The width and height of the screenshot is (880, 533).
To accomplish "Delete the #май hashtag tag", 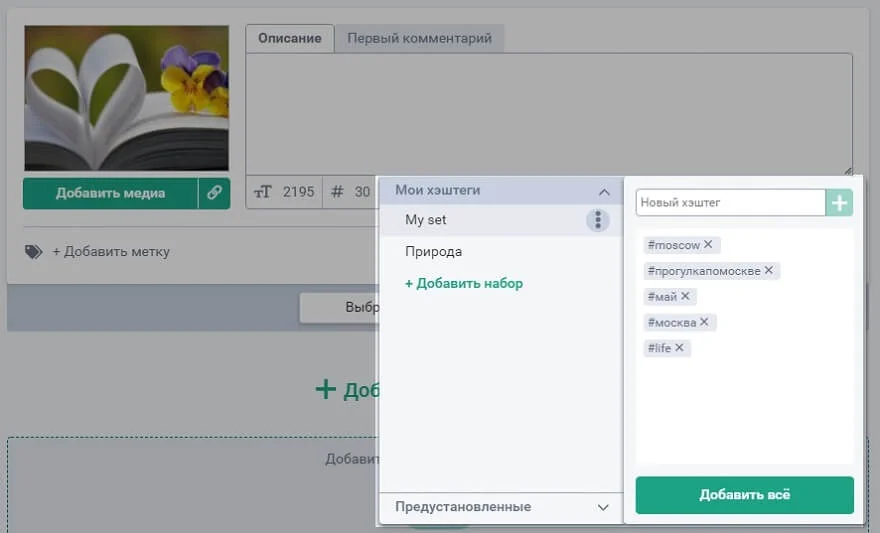I will pyautogui.click(x=686, y=297).
